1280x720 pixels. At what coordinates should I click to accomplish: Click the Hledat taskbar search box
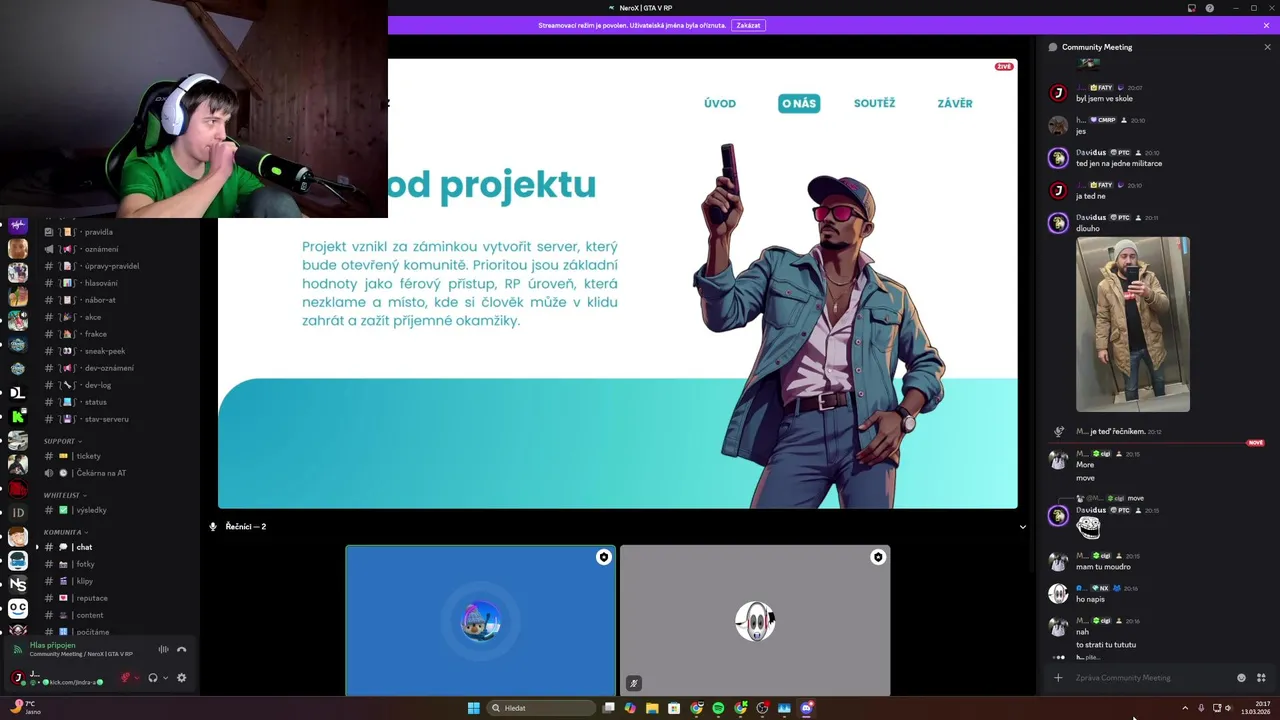[x=541, y=708]
